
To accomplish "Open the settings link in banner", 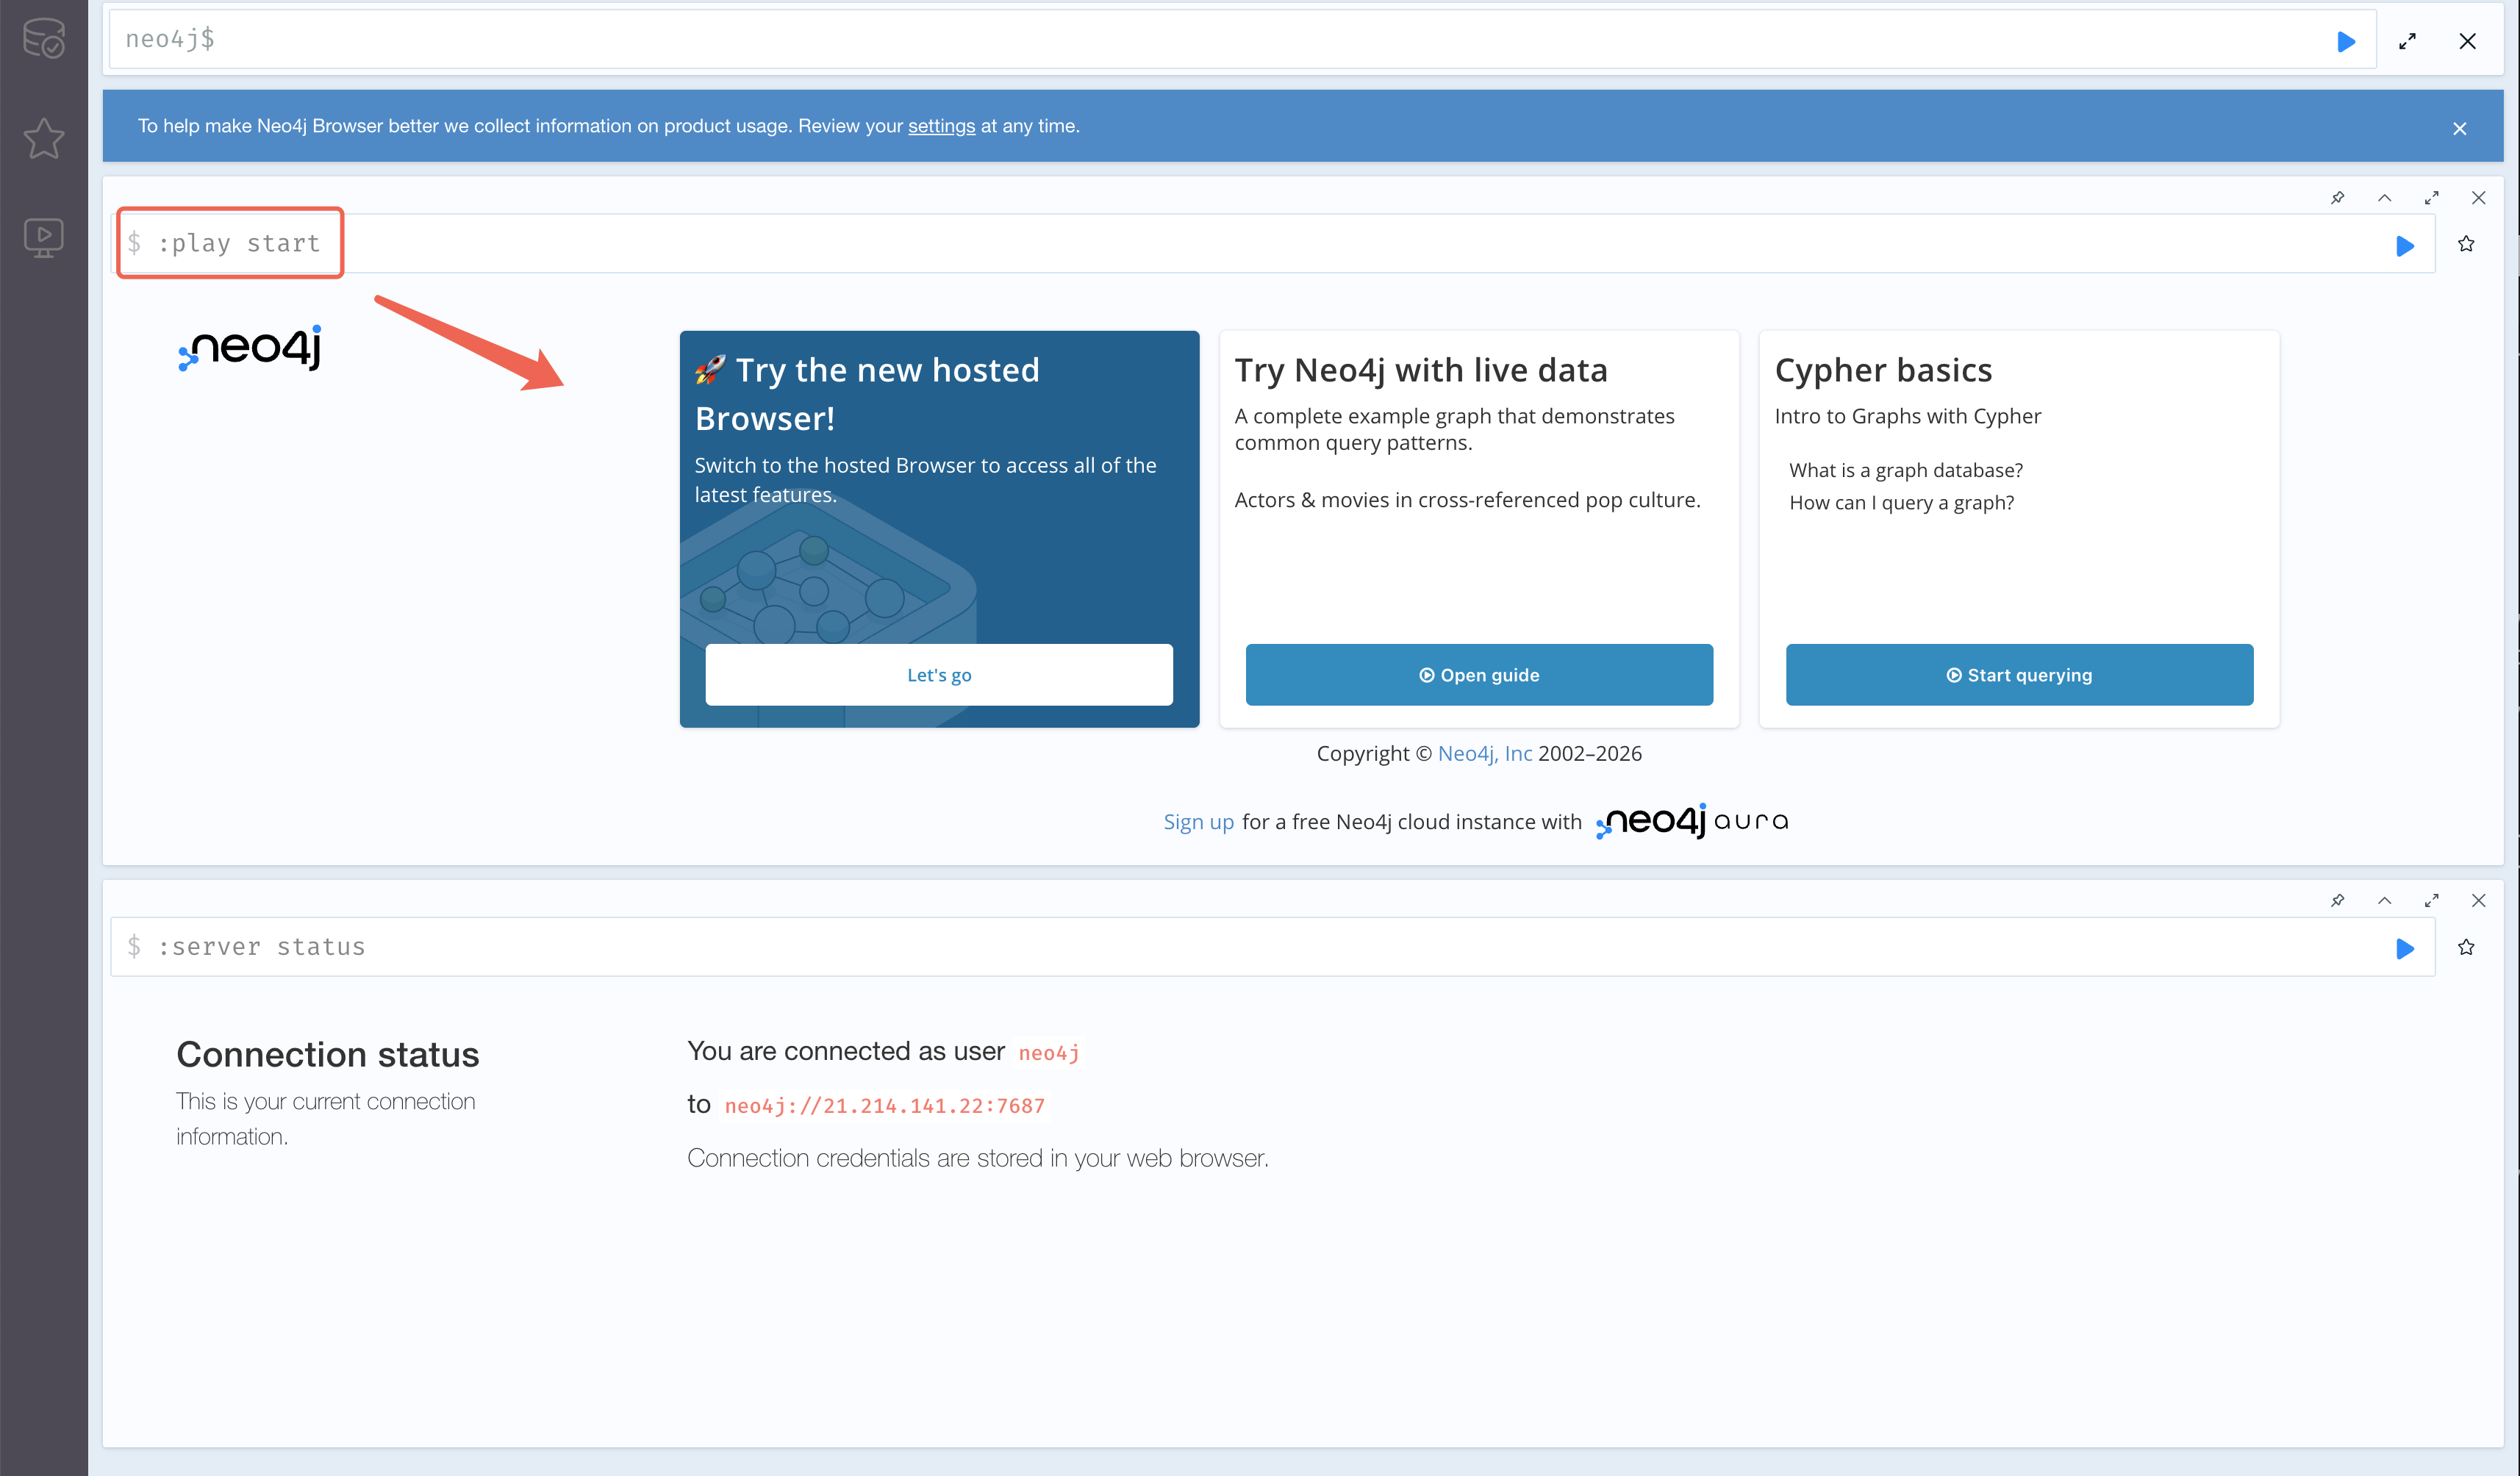I will (941, 126).
